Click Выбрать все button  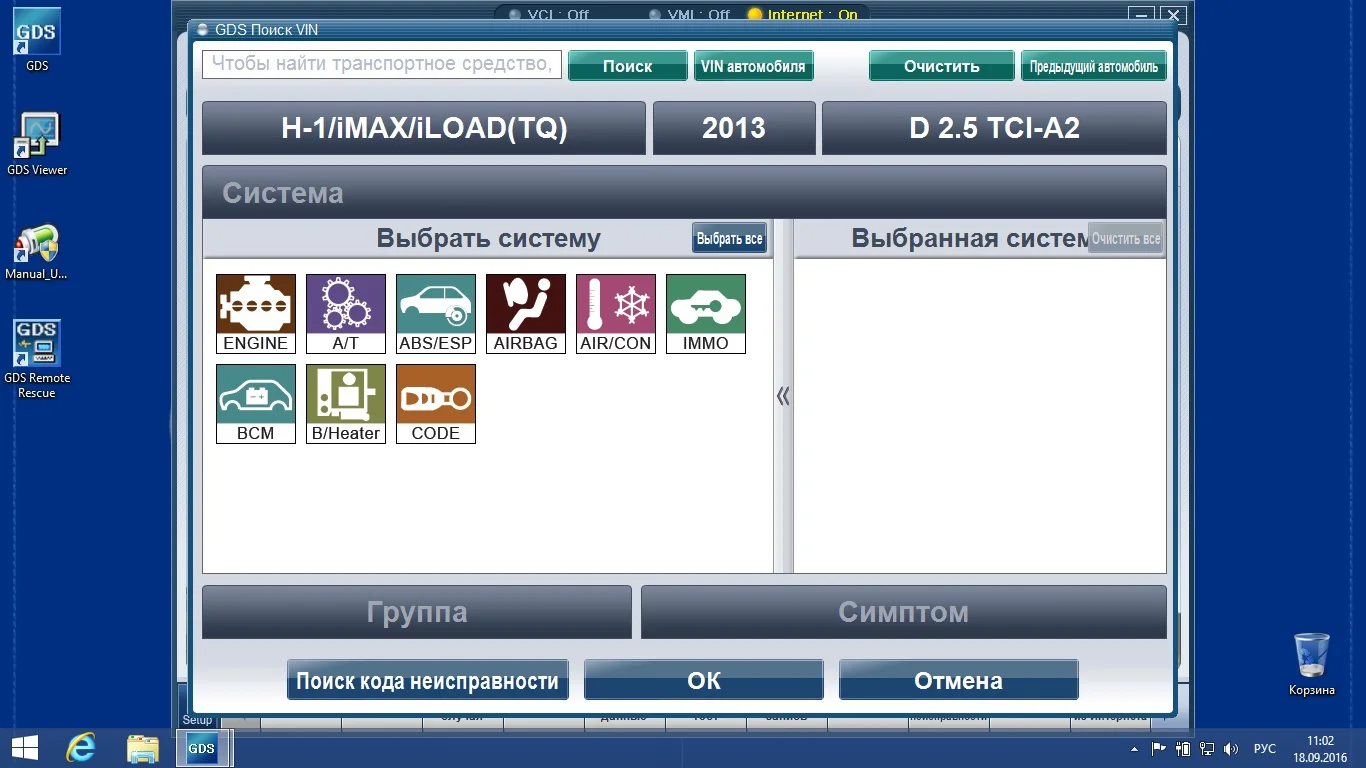pos(730,238)
